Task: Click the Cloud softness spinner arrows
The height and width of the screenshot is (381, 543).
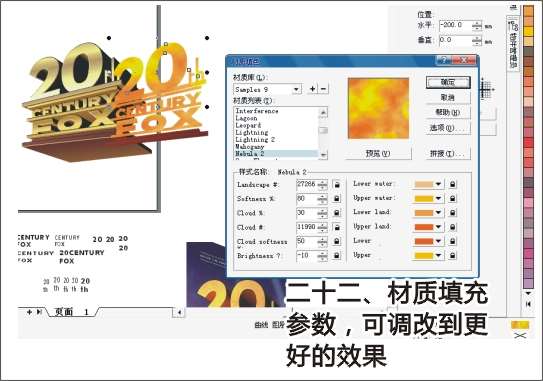Action: tap(322, 241)
